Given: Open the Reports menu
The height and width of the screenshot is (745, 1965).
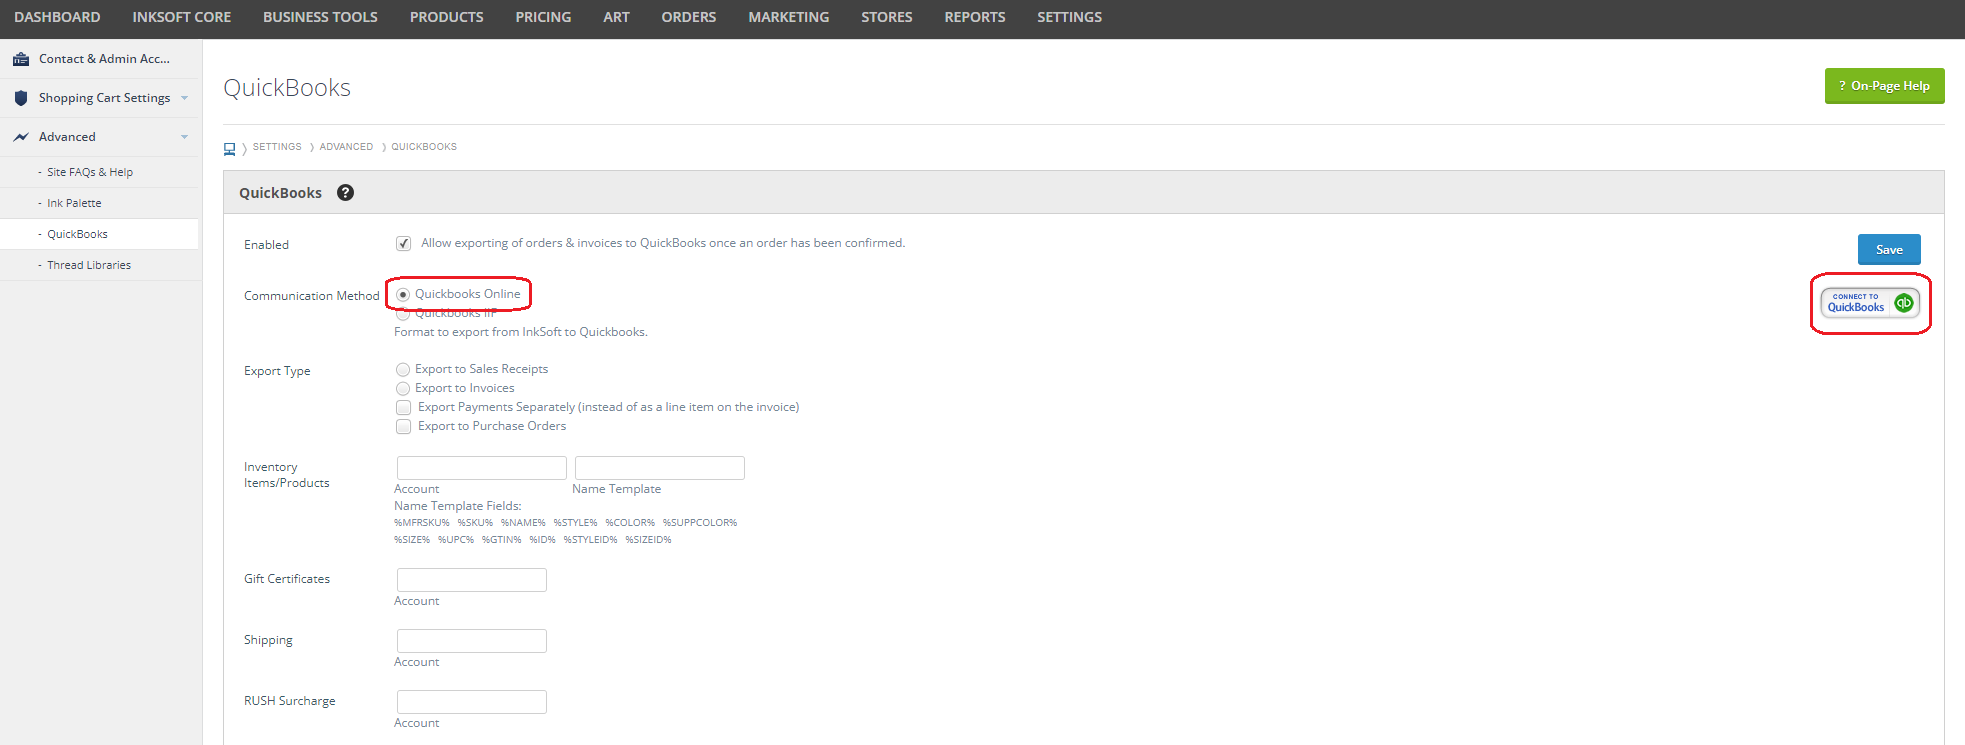Looking at the screenshot, I should [x=975, y=17].
